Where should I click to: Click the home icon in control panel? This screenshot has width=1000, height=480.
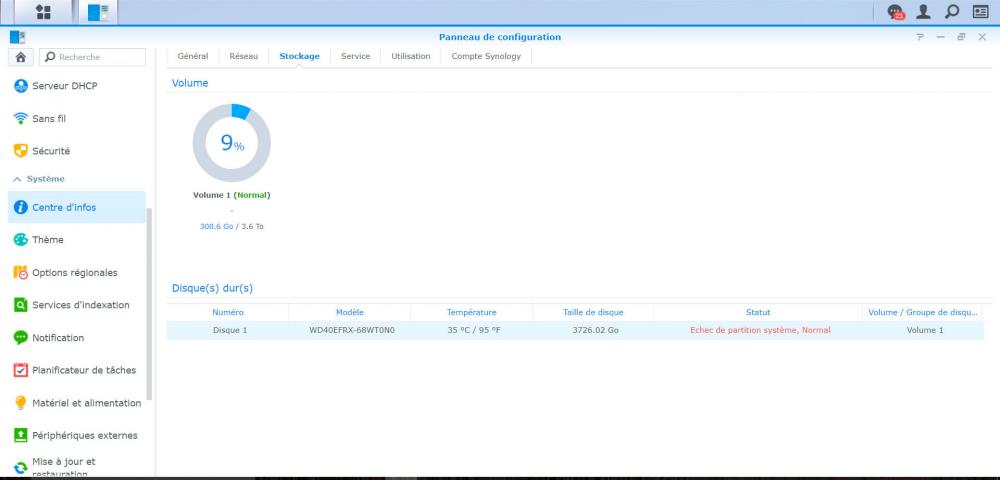click(x=19, y=57)
